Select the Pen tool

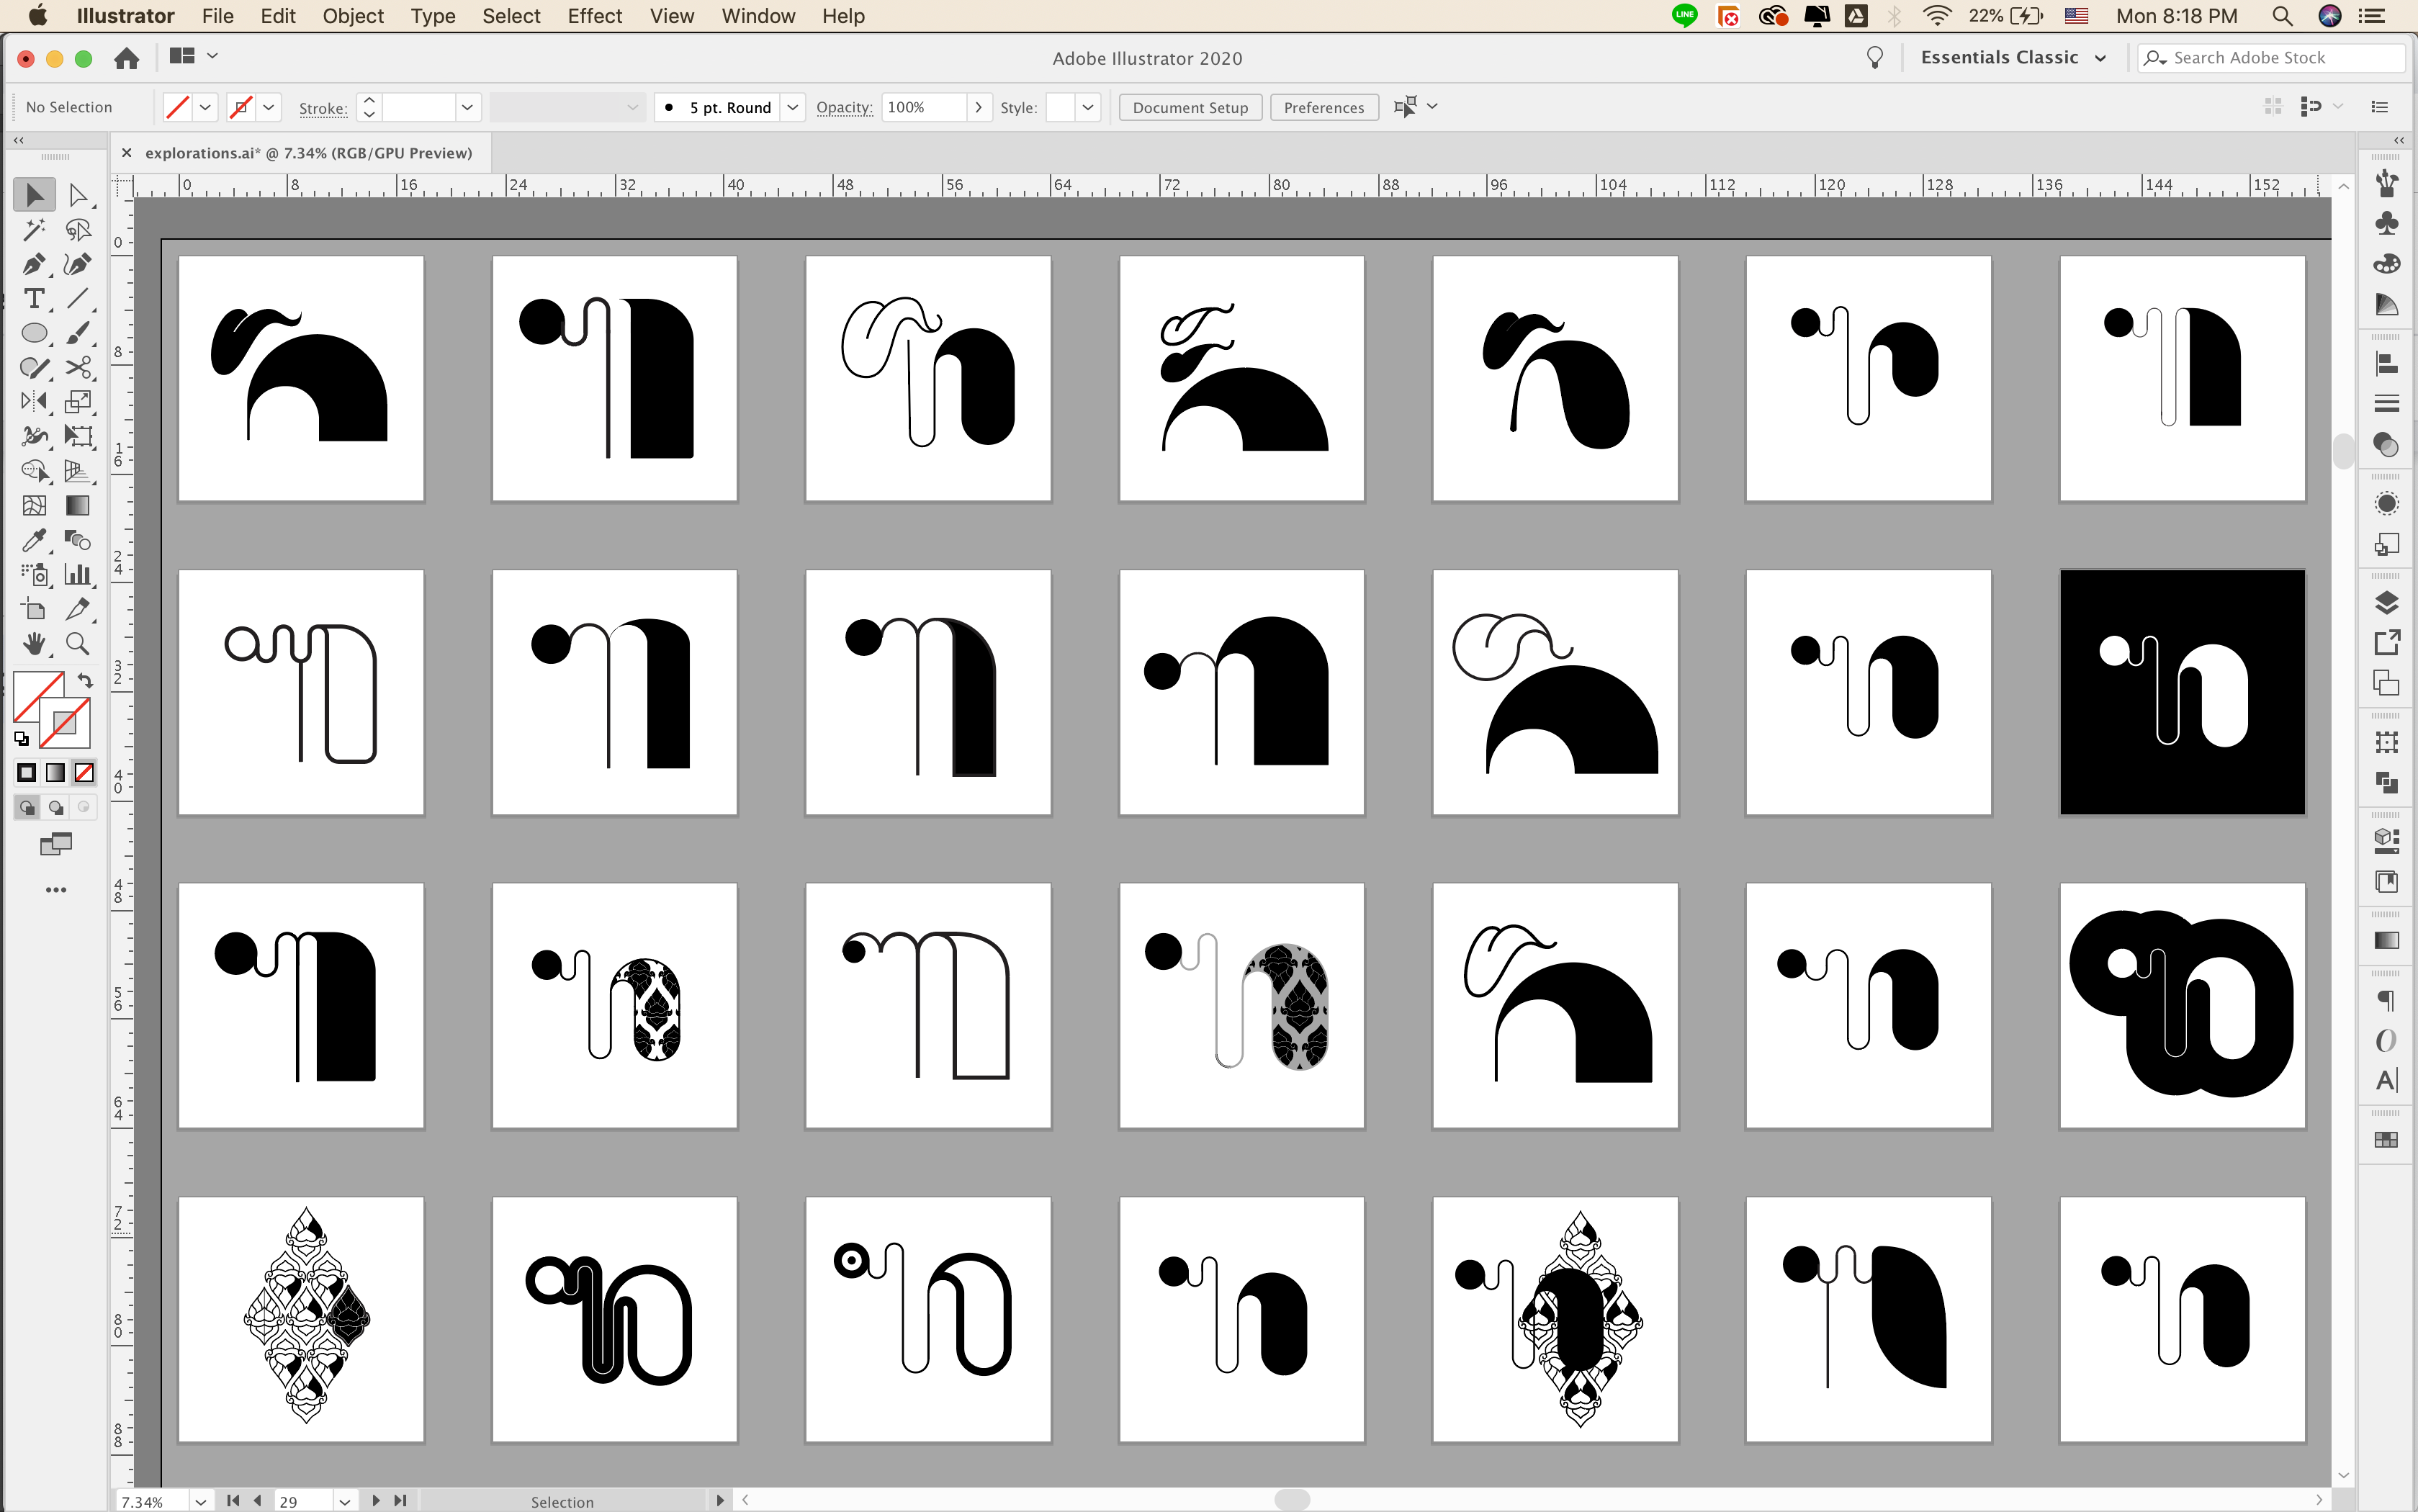point(33,265)
